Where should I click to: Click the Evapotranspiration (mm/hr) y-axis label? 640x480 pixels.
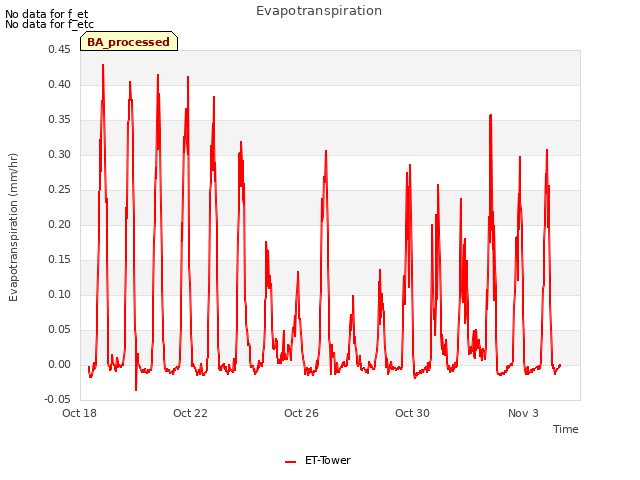[13, 227]
